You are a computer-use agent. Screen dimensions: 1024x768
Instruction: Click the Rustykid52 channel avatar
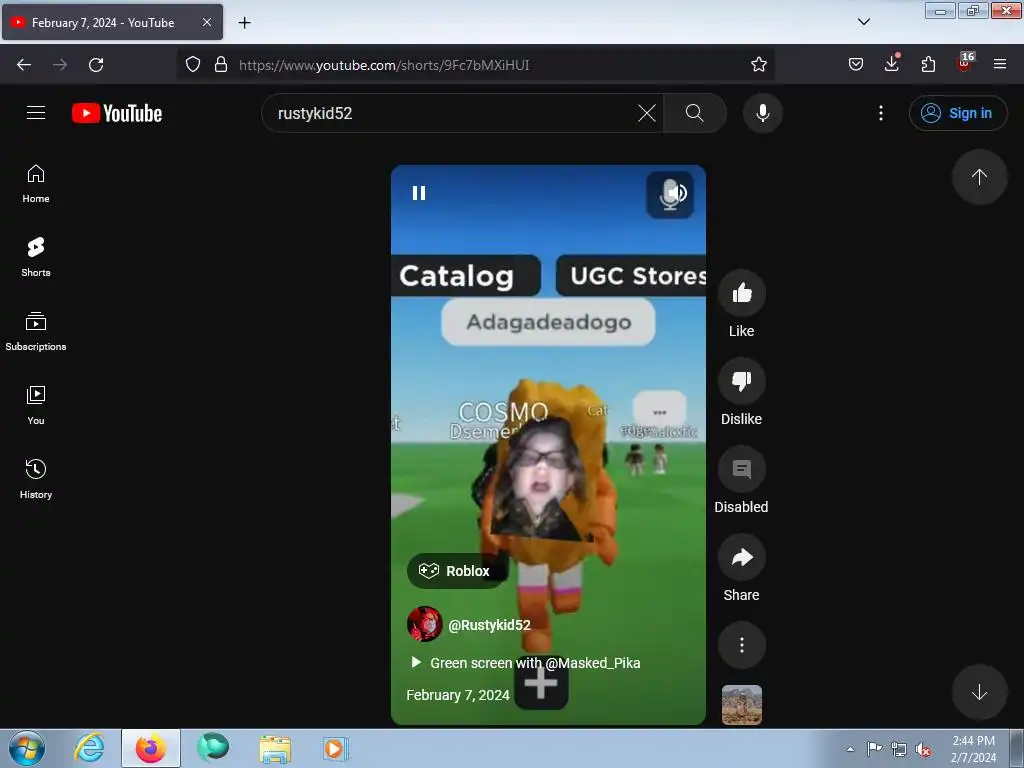tap(424, 624)
